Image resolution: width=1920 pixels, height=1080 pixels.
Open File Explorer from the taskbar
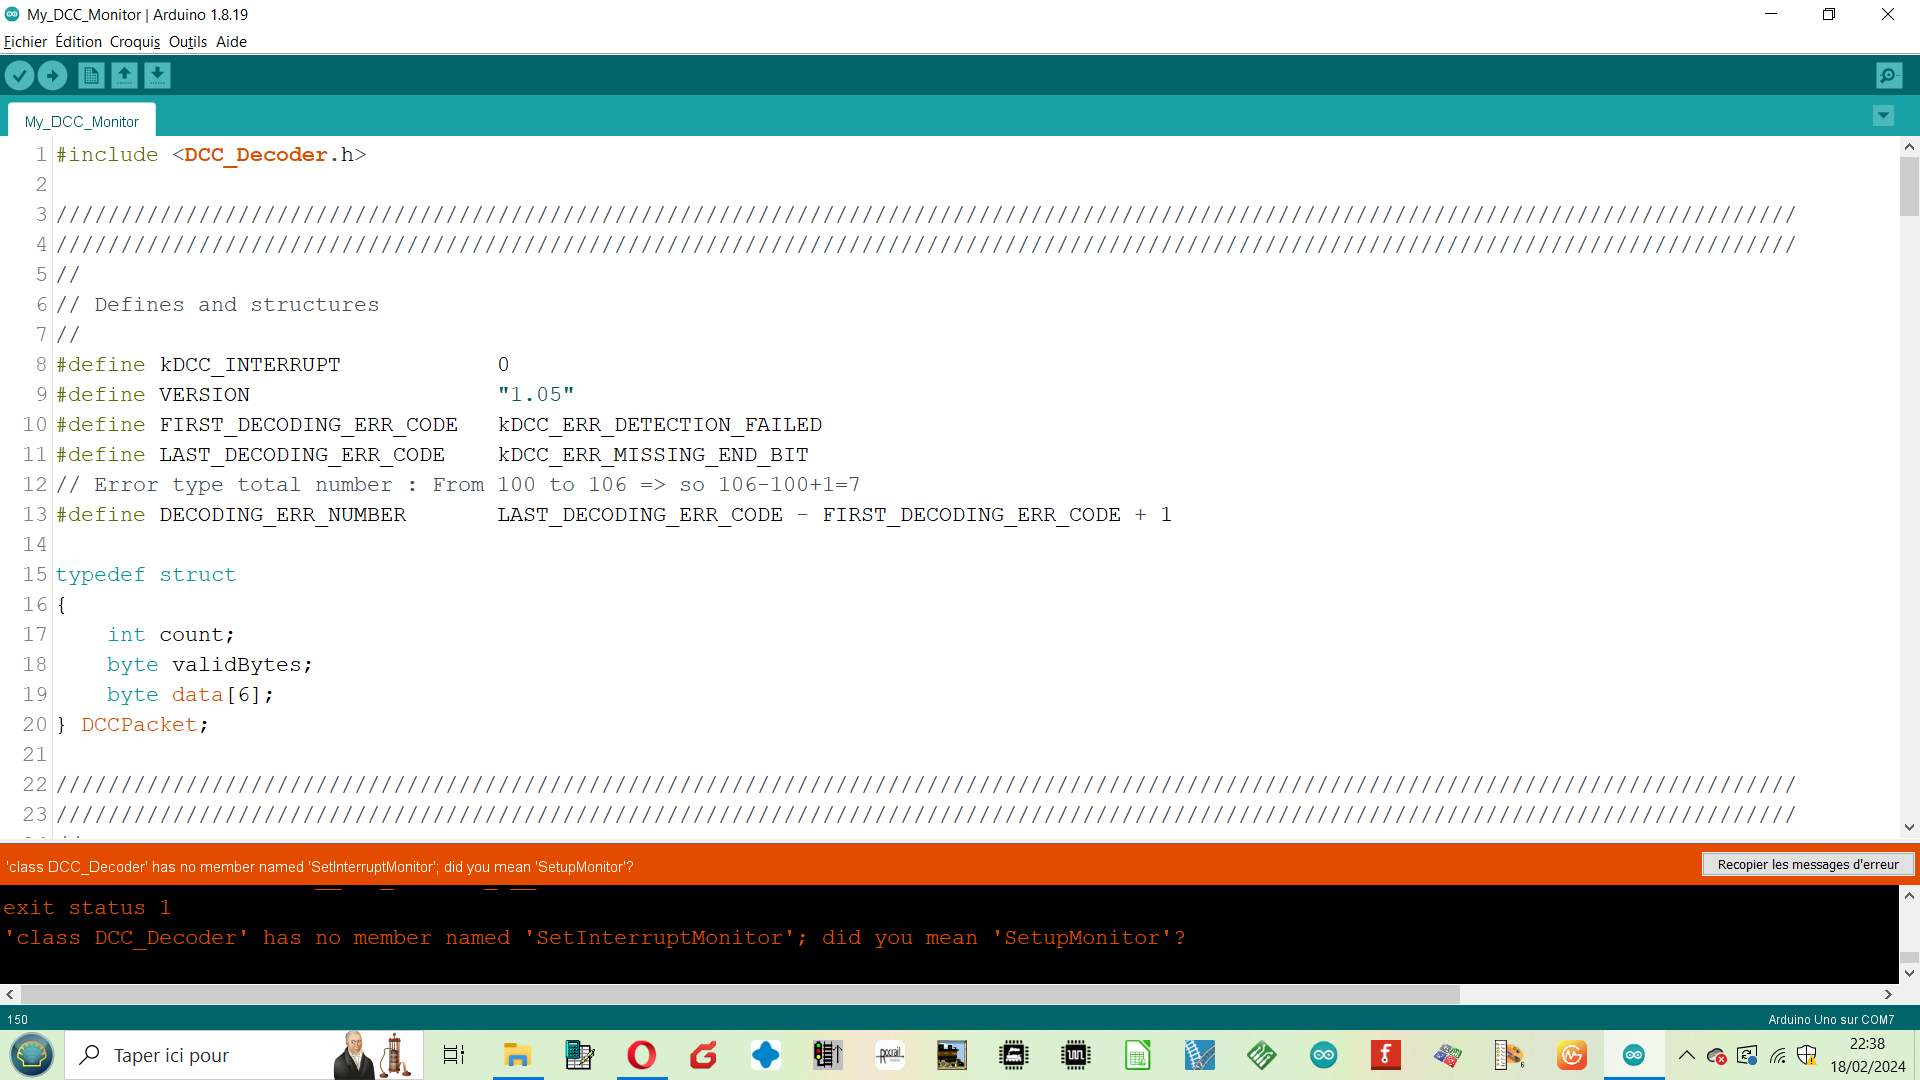click(517, 1055)
